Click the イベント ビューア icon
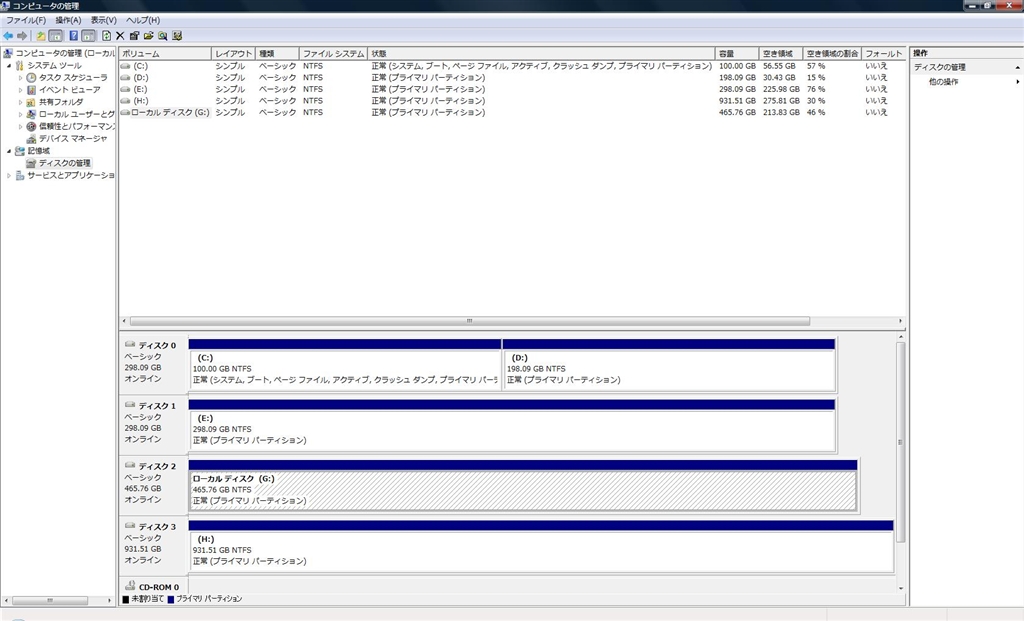 tap(31, 89)
